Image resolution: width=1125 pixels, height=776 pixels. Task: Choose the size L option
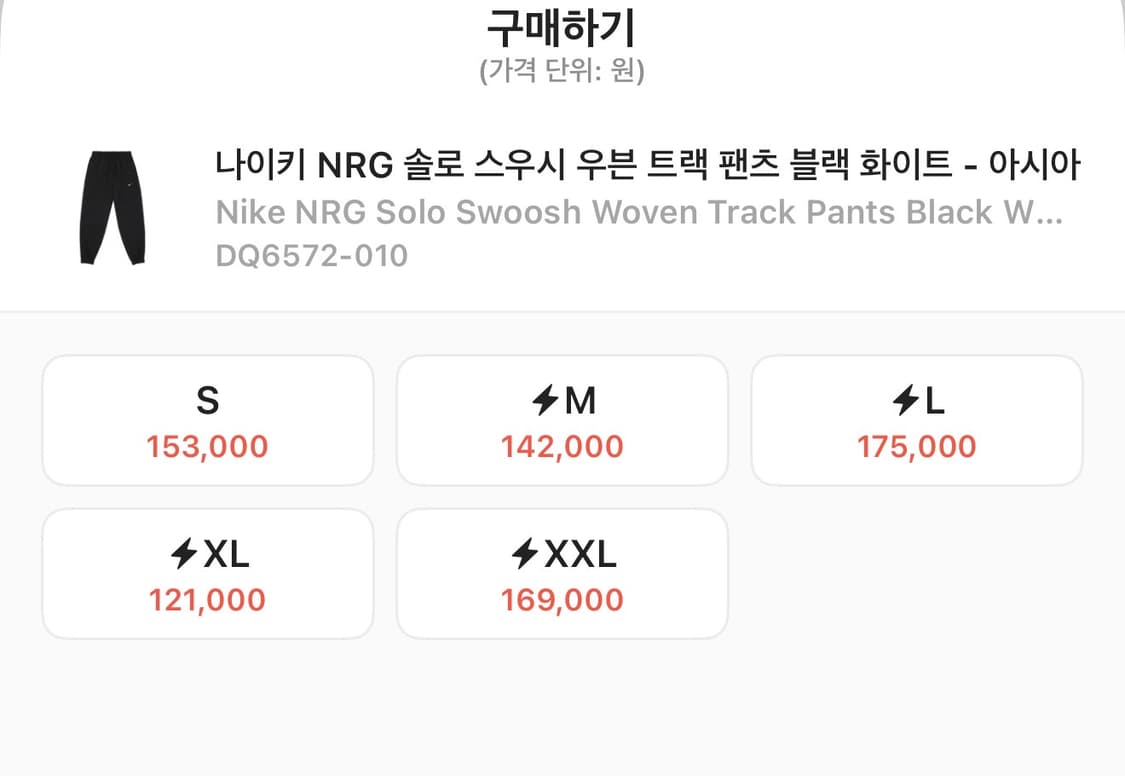[916, 420]
